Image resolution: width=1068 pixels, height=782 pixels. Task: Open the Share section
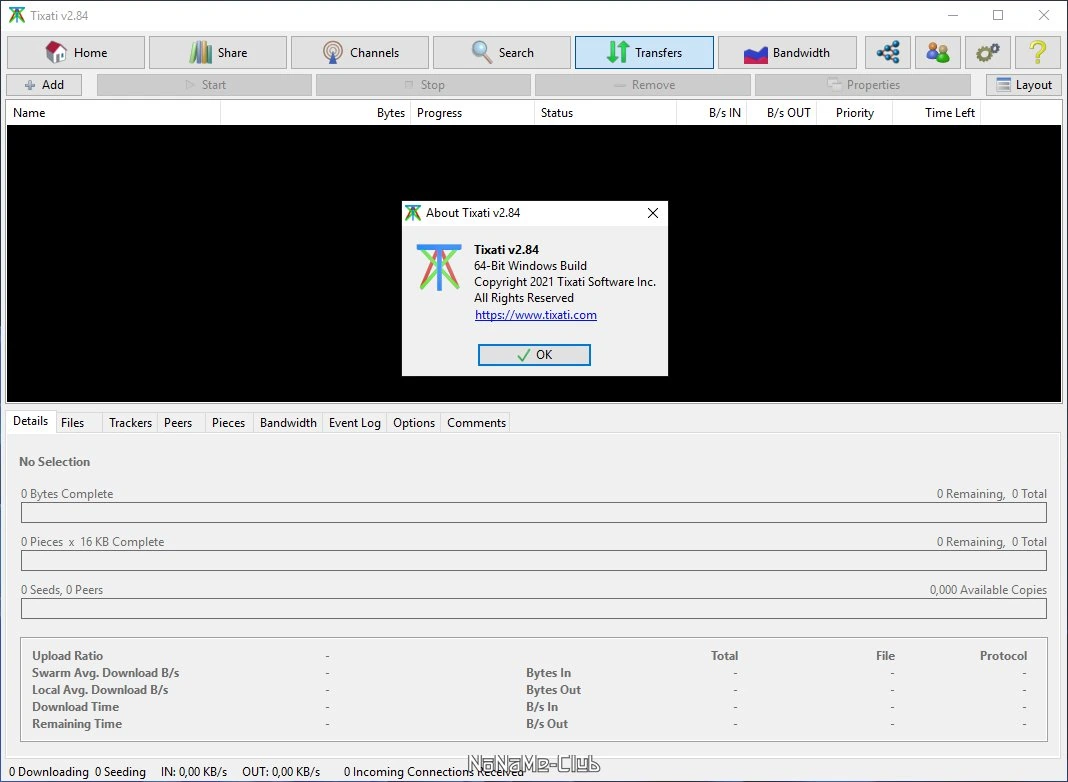[x=218, y=52]
